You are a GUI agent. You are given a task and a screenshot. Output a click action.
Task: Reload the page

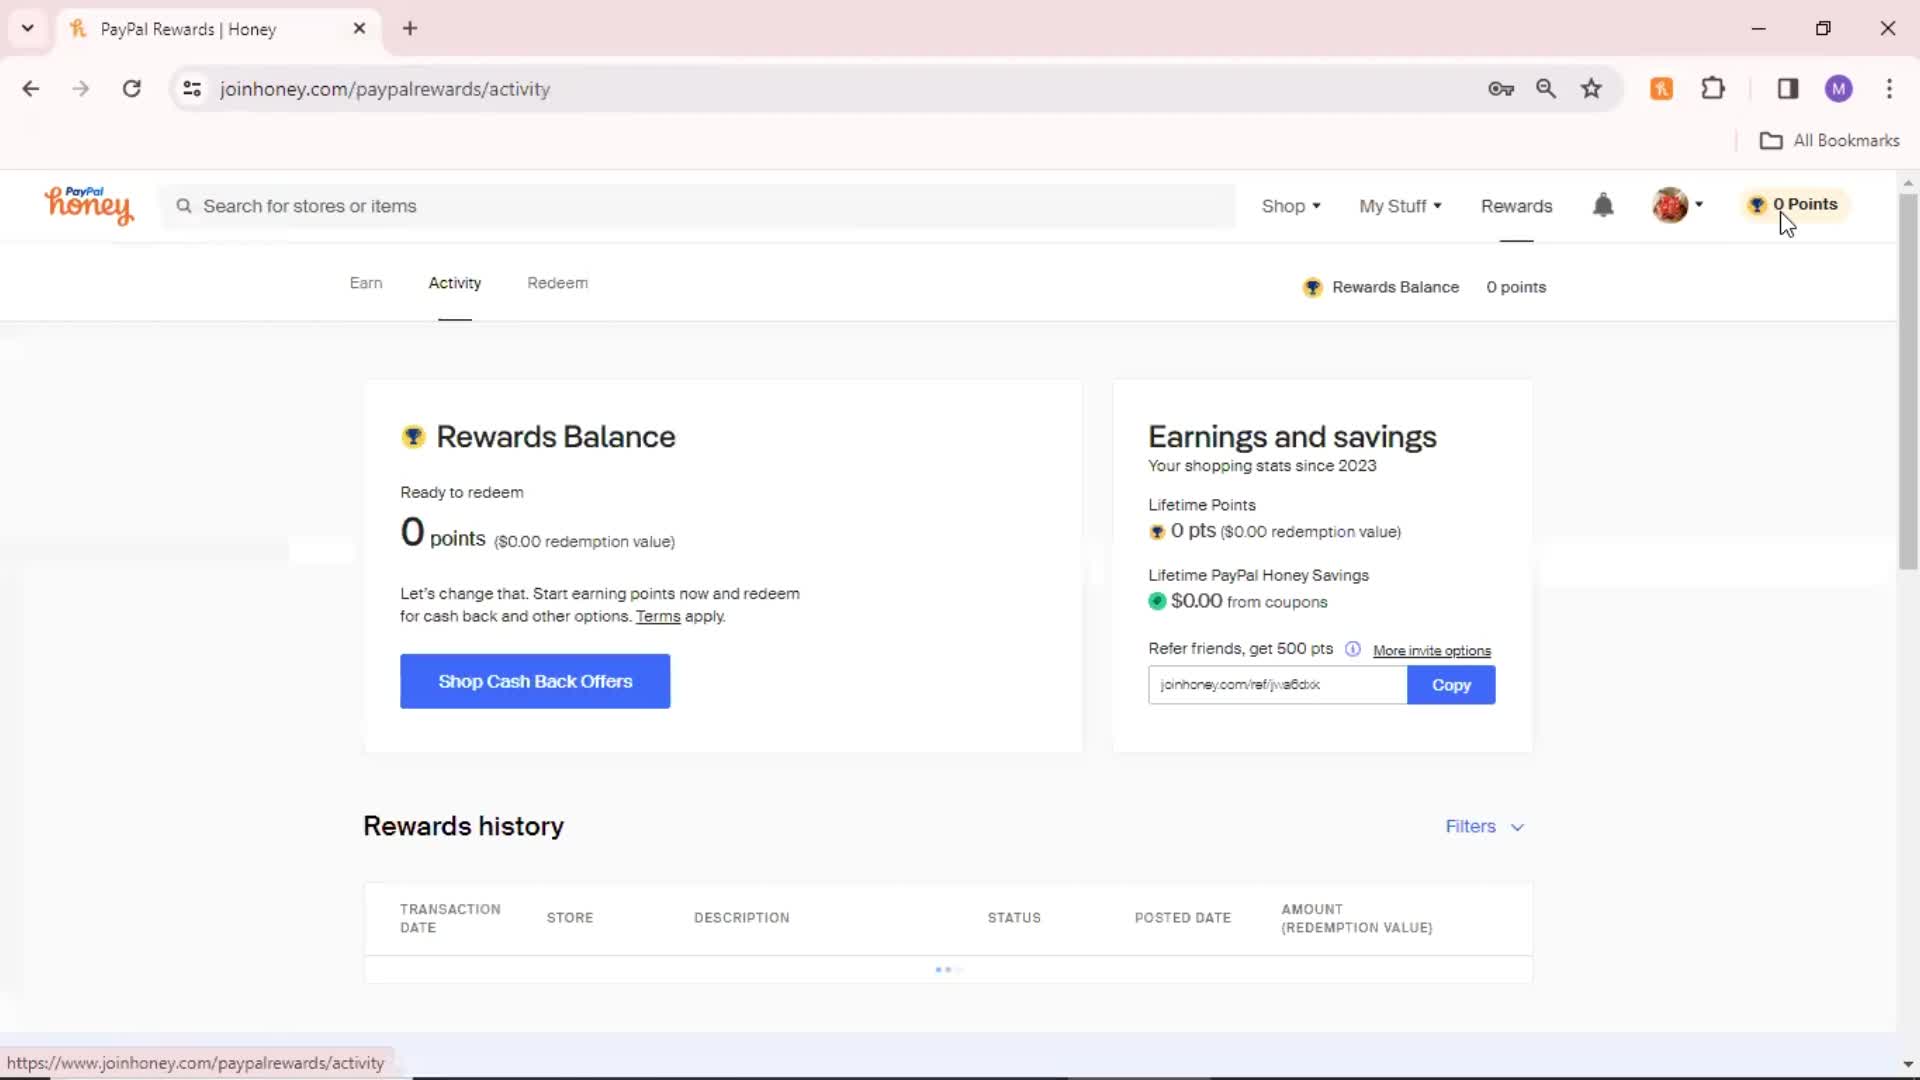(131, 89)
